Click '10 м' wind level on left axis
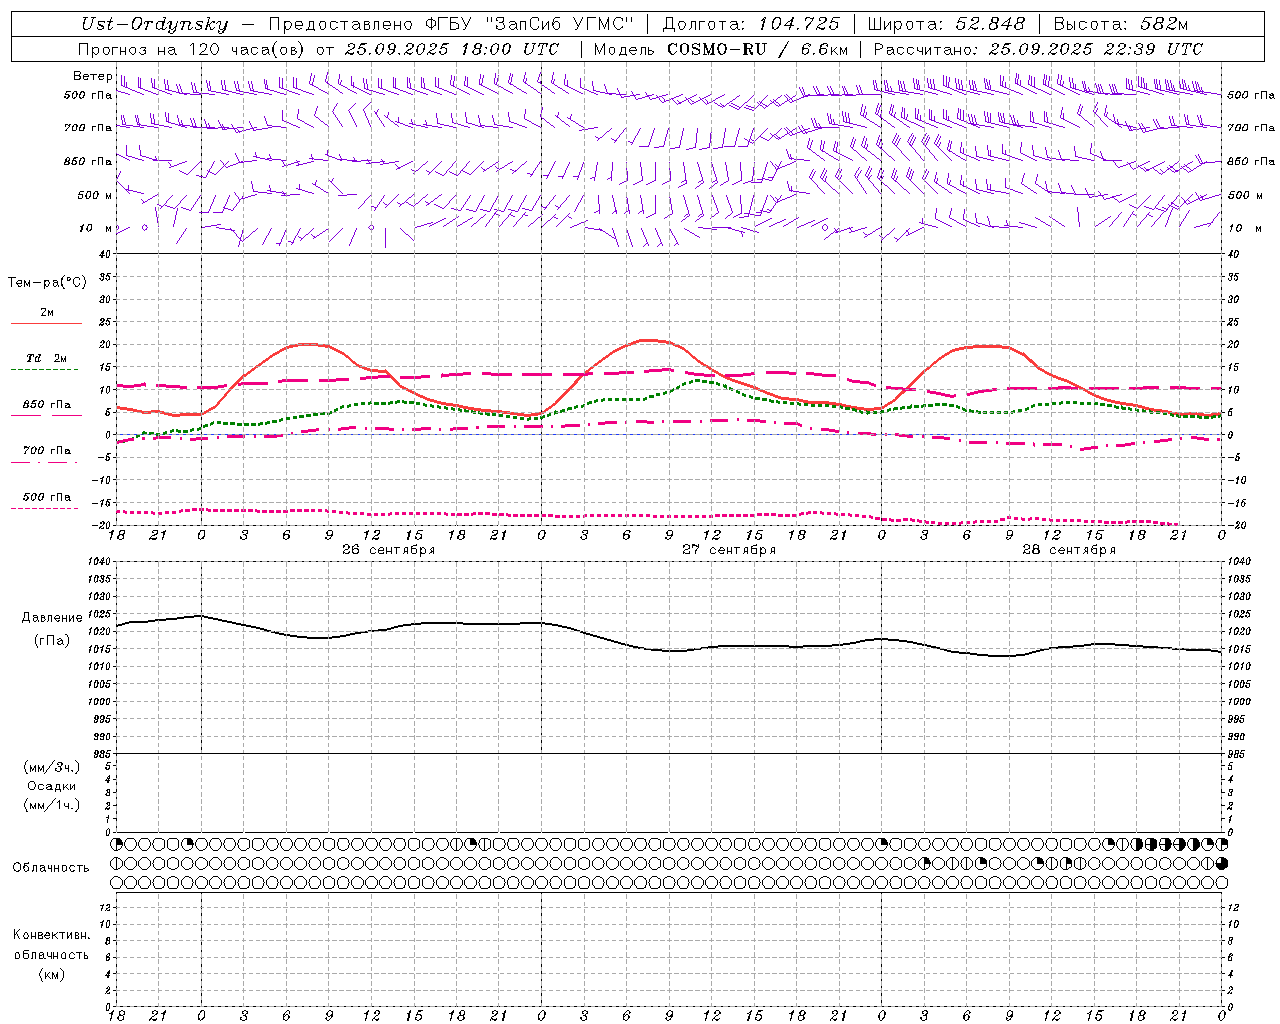 tap(95, 228)
